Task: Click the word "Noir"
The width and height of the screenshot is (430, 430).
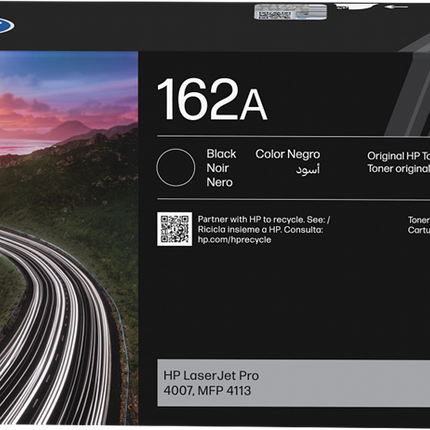Action: [x=218, y=168]
